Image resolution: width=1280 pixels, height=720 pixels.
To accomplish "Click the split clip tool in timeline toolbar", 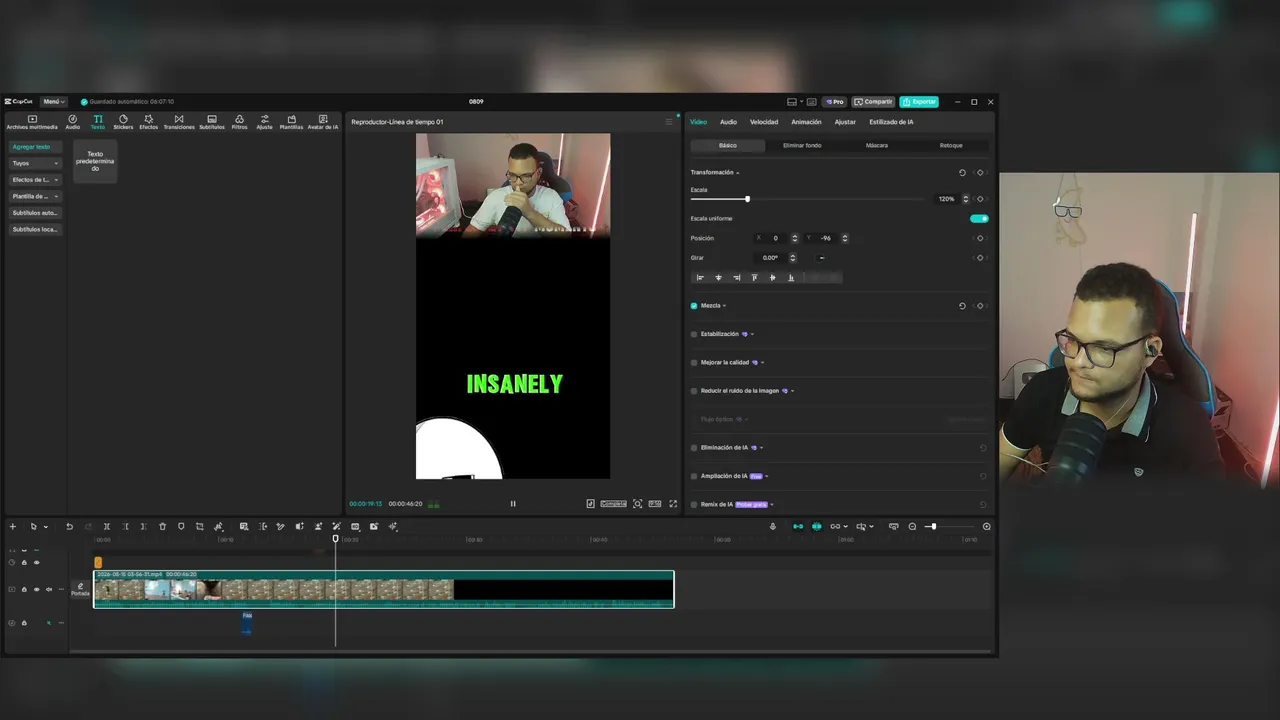I will click(107, 527).
